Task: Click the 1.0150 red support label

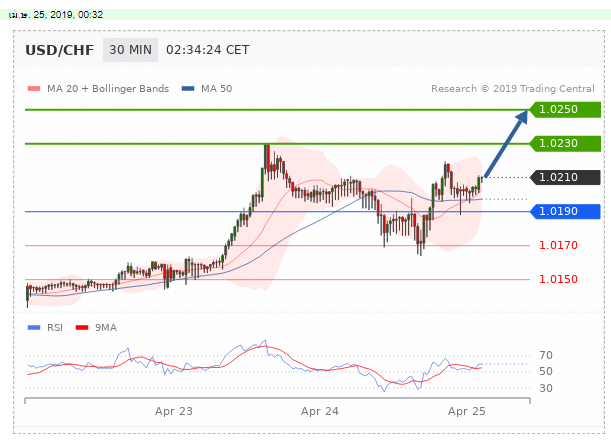Action: click(x=558, y=279)
